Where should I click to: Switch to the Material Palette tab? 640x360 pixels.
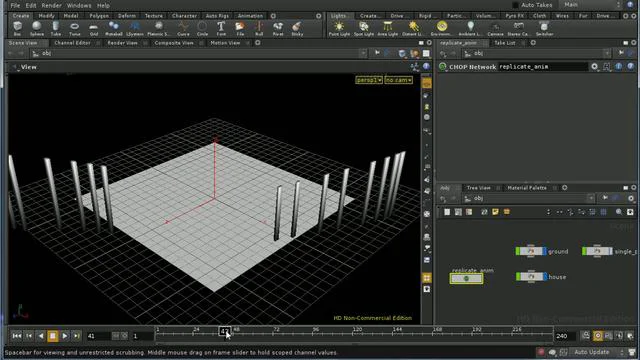[527, 188]
